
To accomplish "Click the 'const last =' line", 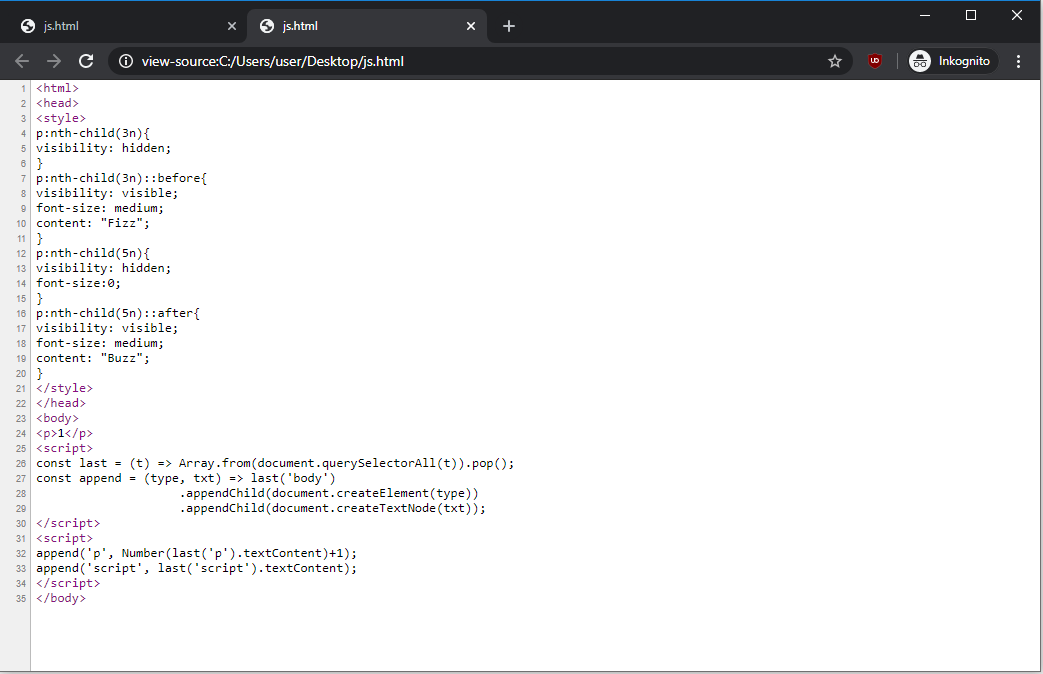I will pyautogui.click(x=275, y=463).
